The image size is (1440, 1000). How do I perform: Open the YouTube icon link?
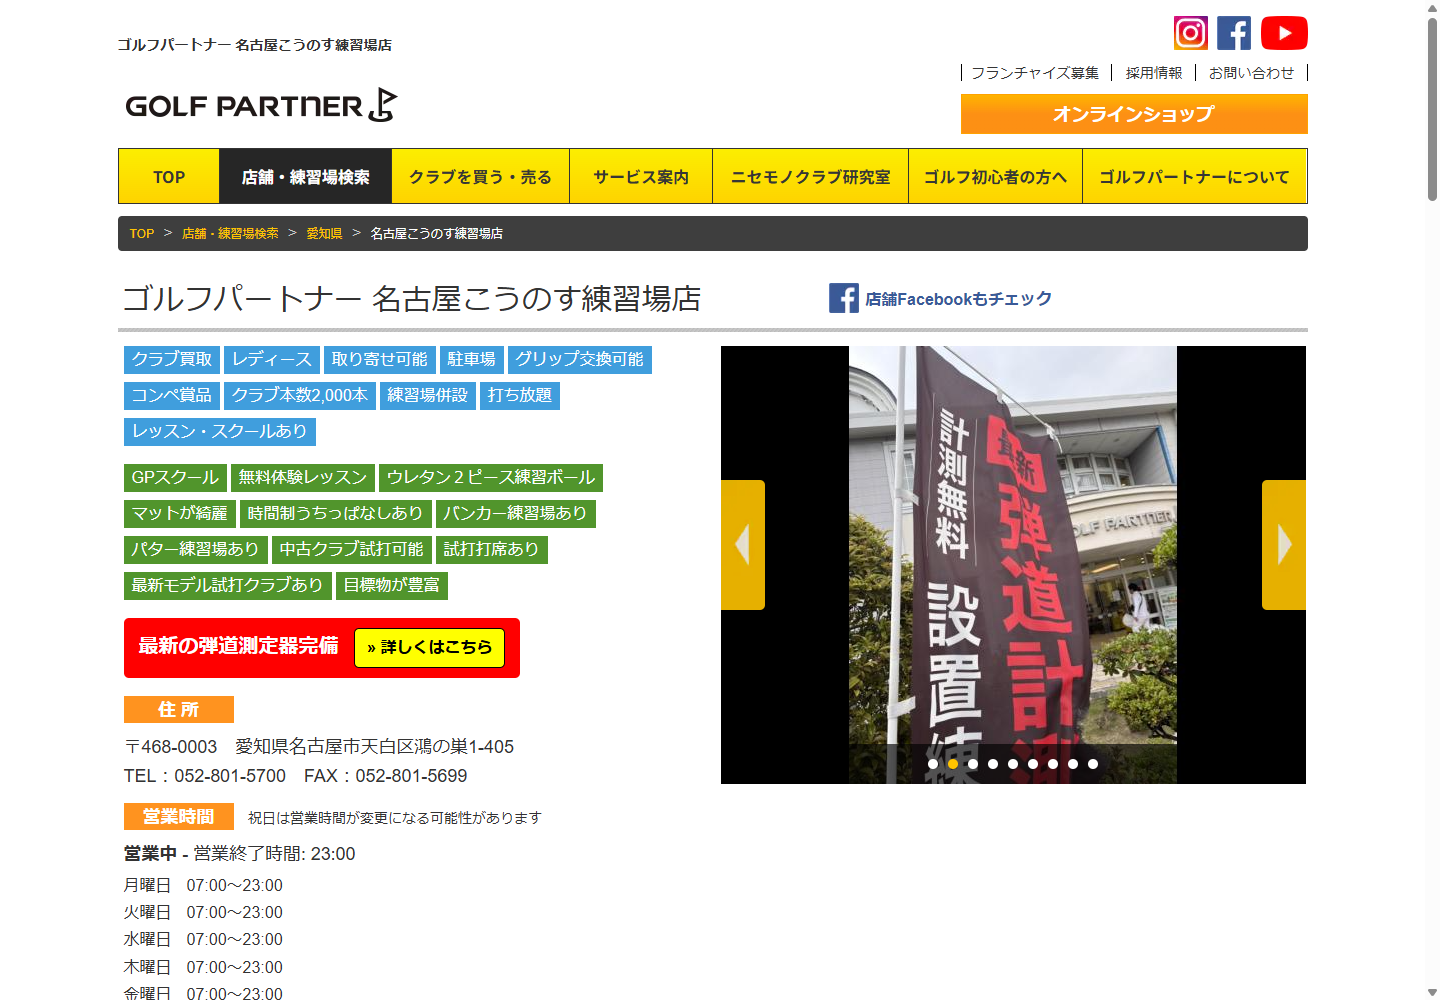1284,33
